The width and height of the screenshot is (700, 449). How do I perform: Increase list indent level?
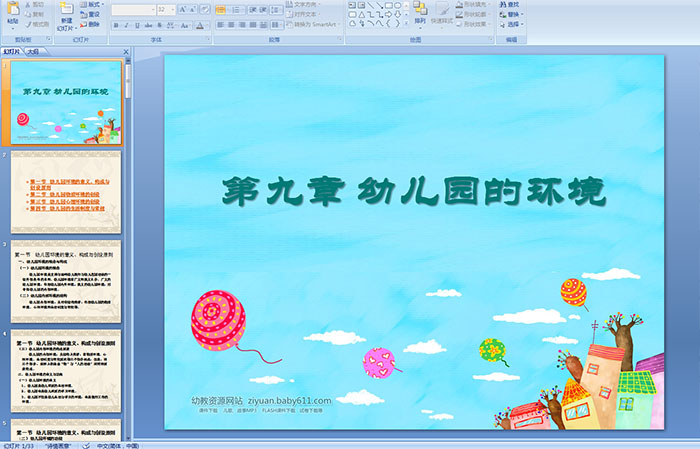263,9
